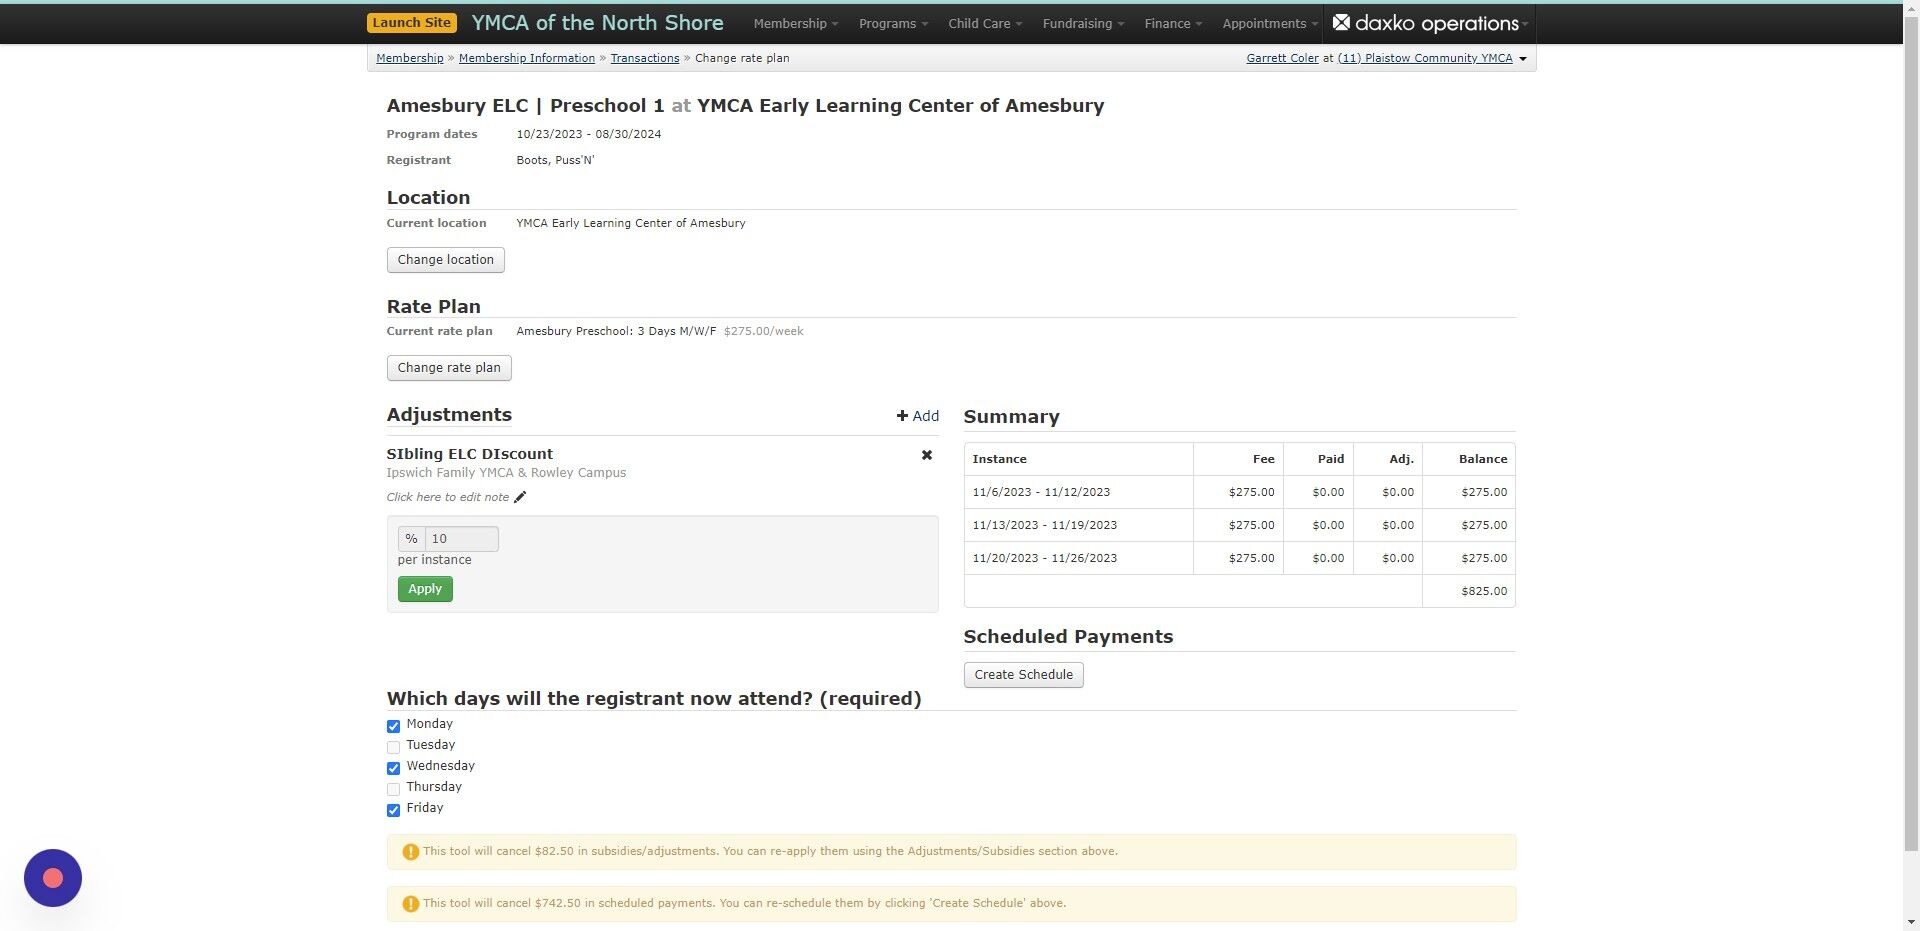Image resolution: width=1920 pixels, height=931 pixels.
Task: Open the Child Care dropdown
Action: click(x=983, y=23)
